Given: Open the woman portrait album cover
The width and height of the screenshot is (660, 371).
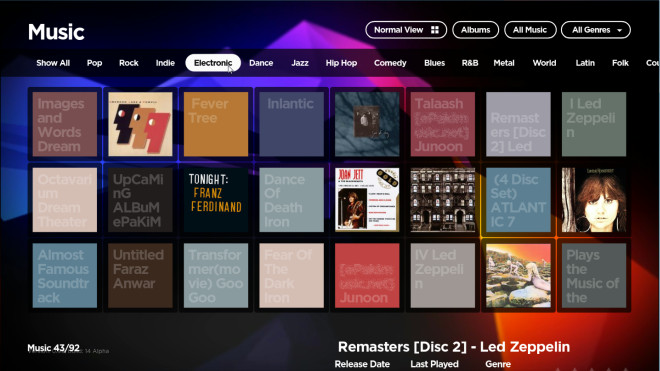Looking at the screenshot, I should coord(594,200).
